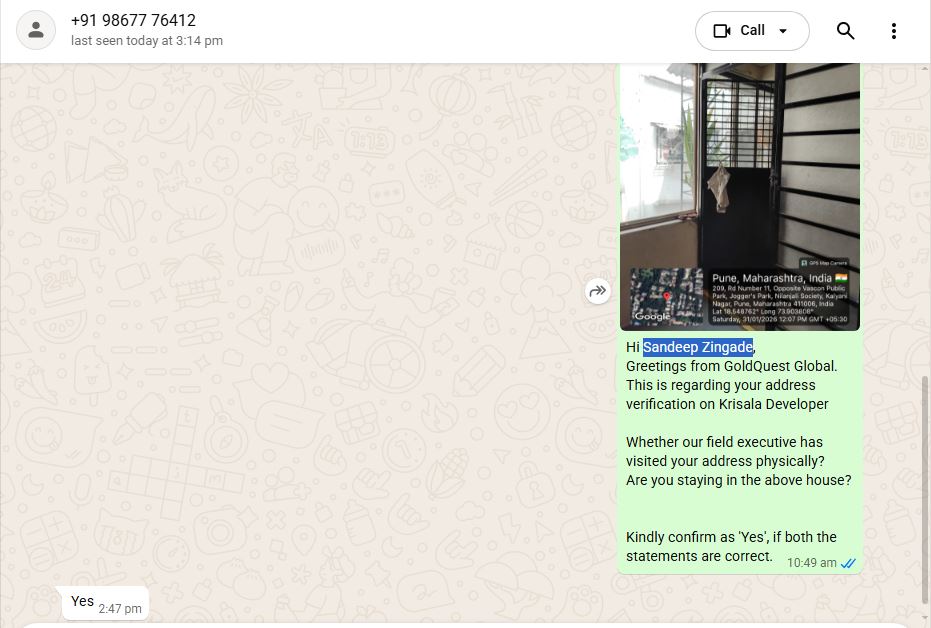931x628 pixels.
Task: Click the video camera Call icon
Action: (x=721, y=31)
